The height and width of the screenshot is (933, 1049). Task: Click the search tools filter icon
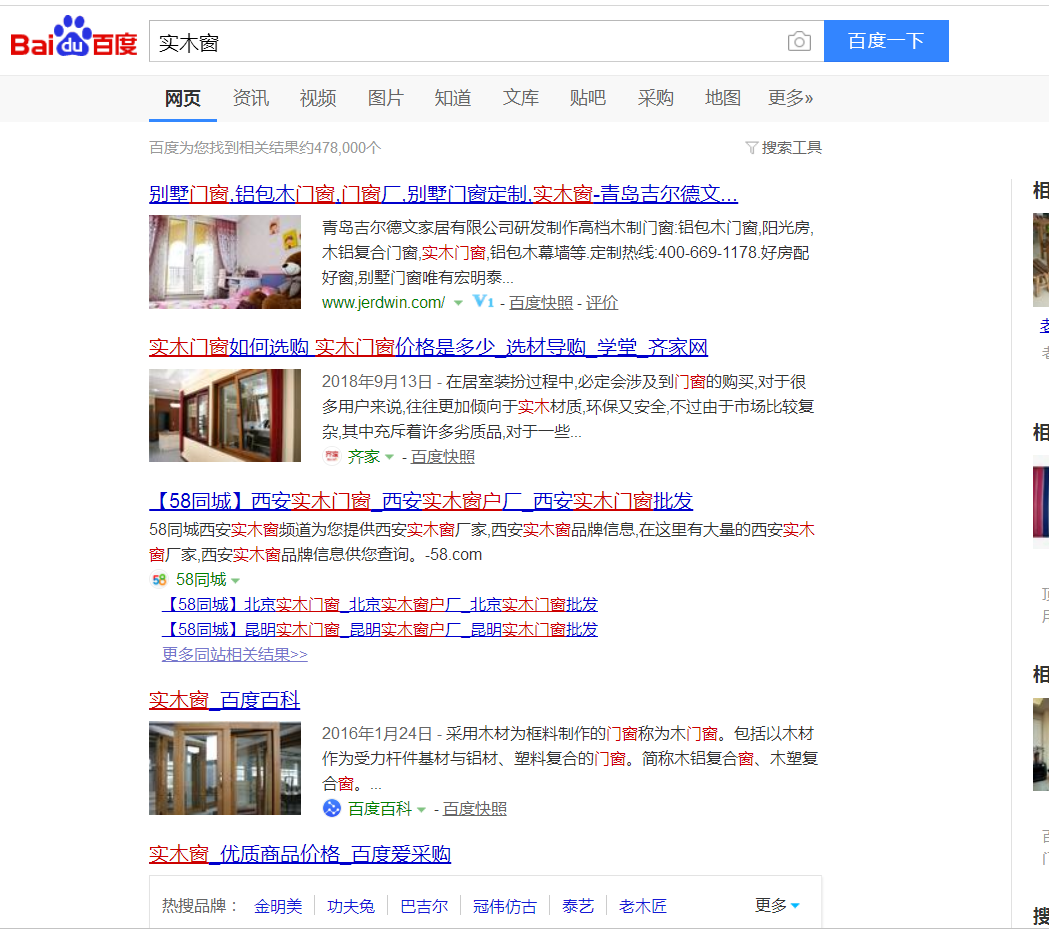(751, 148)
